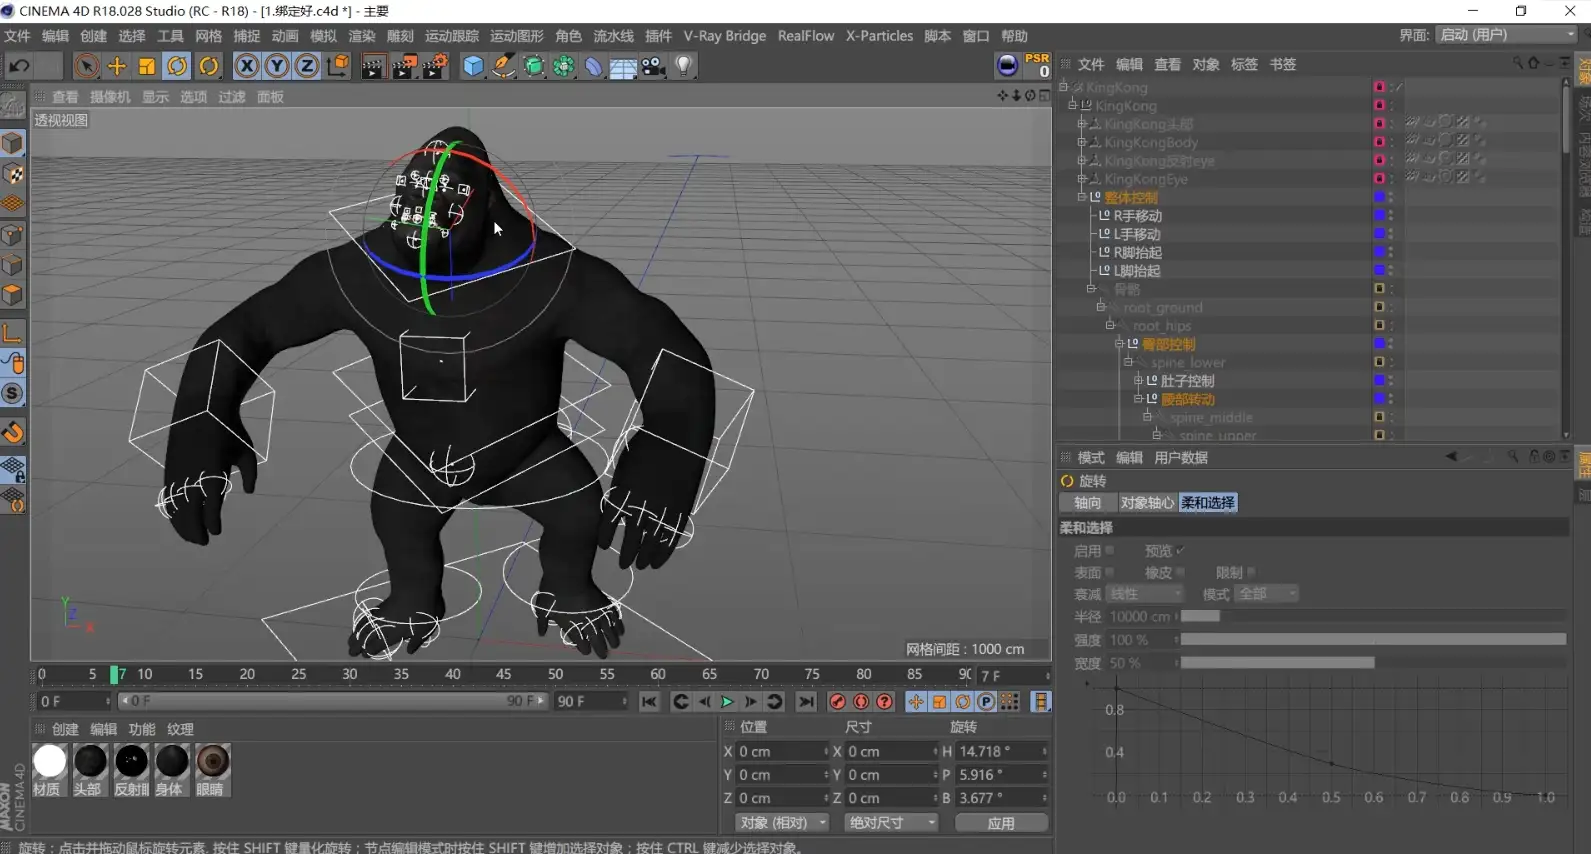Toggle the 橡皮 checkbox

(x=1180, y=573)
